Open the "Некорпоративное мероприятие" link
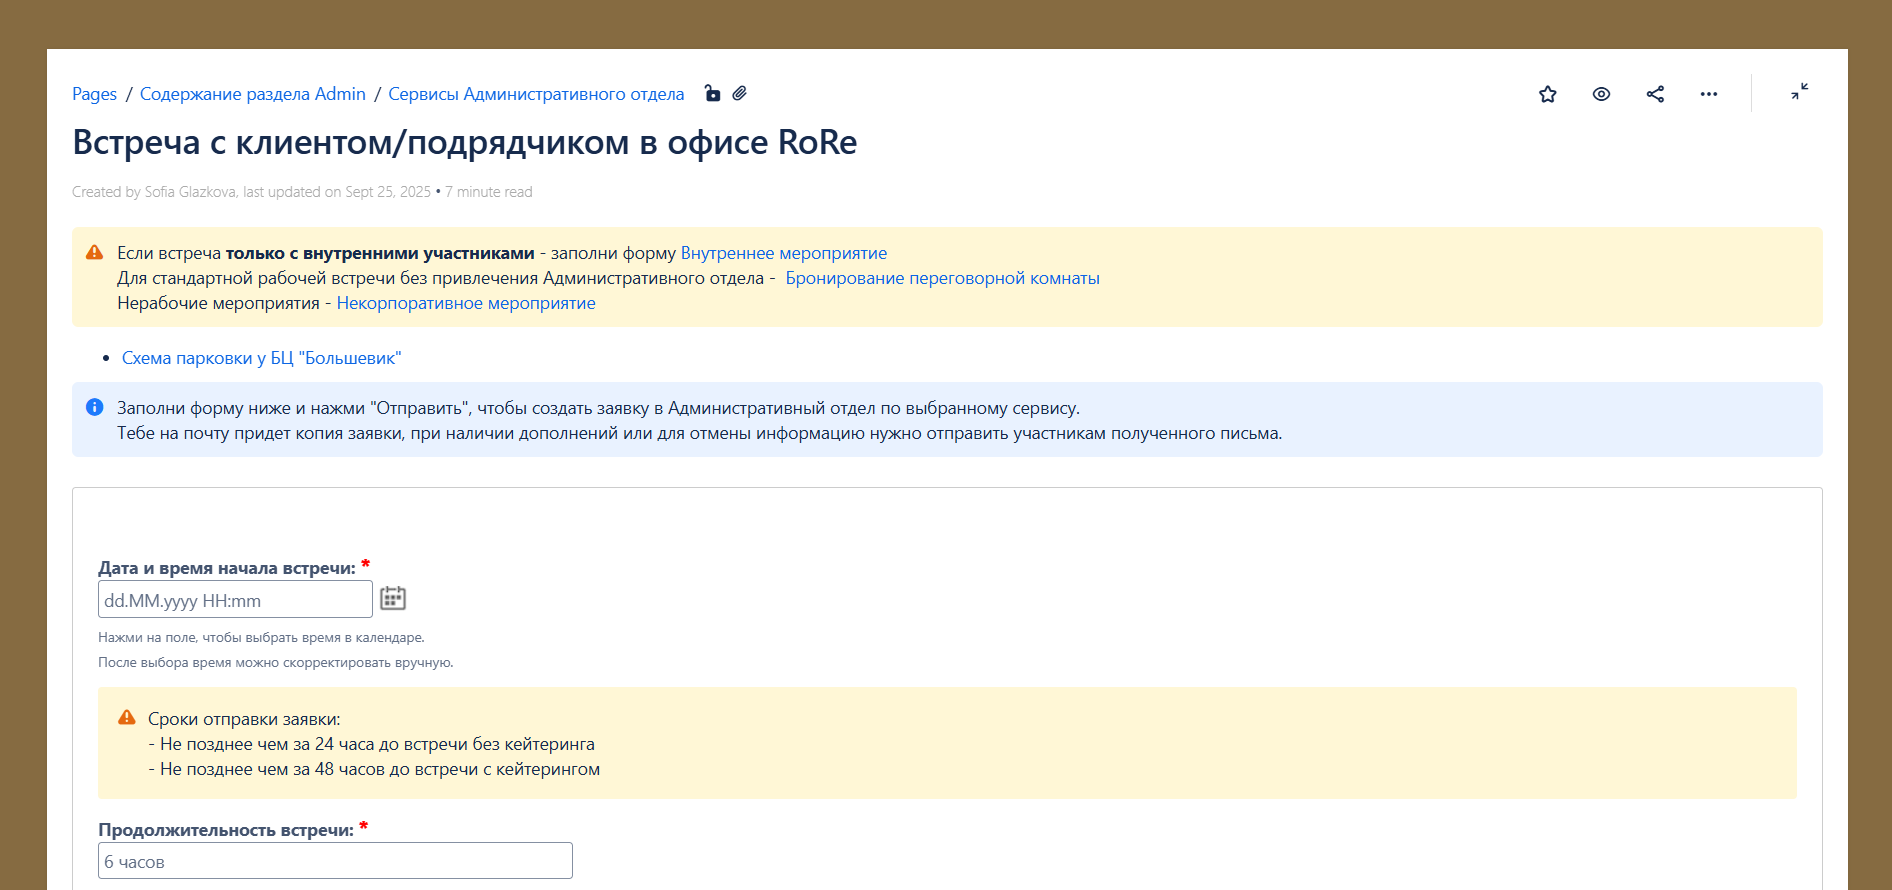Image resolution: width=1892 pixels, height=890 pixels. [466, 303]
